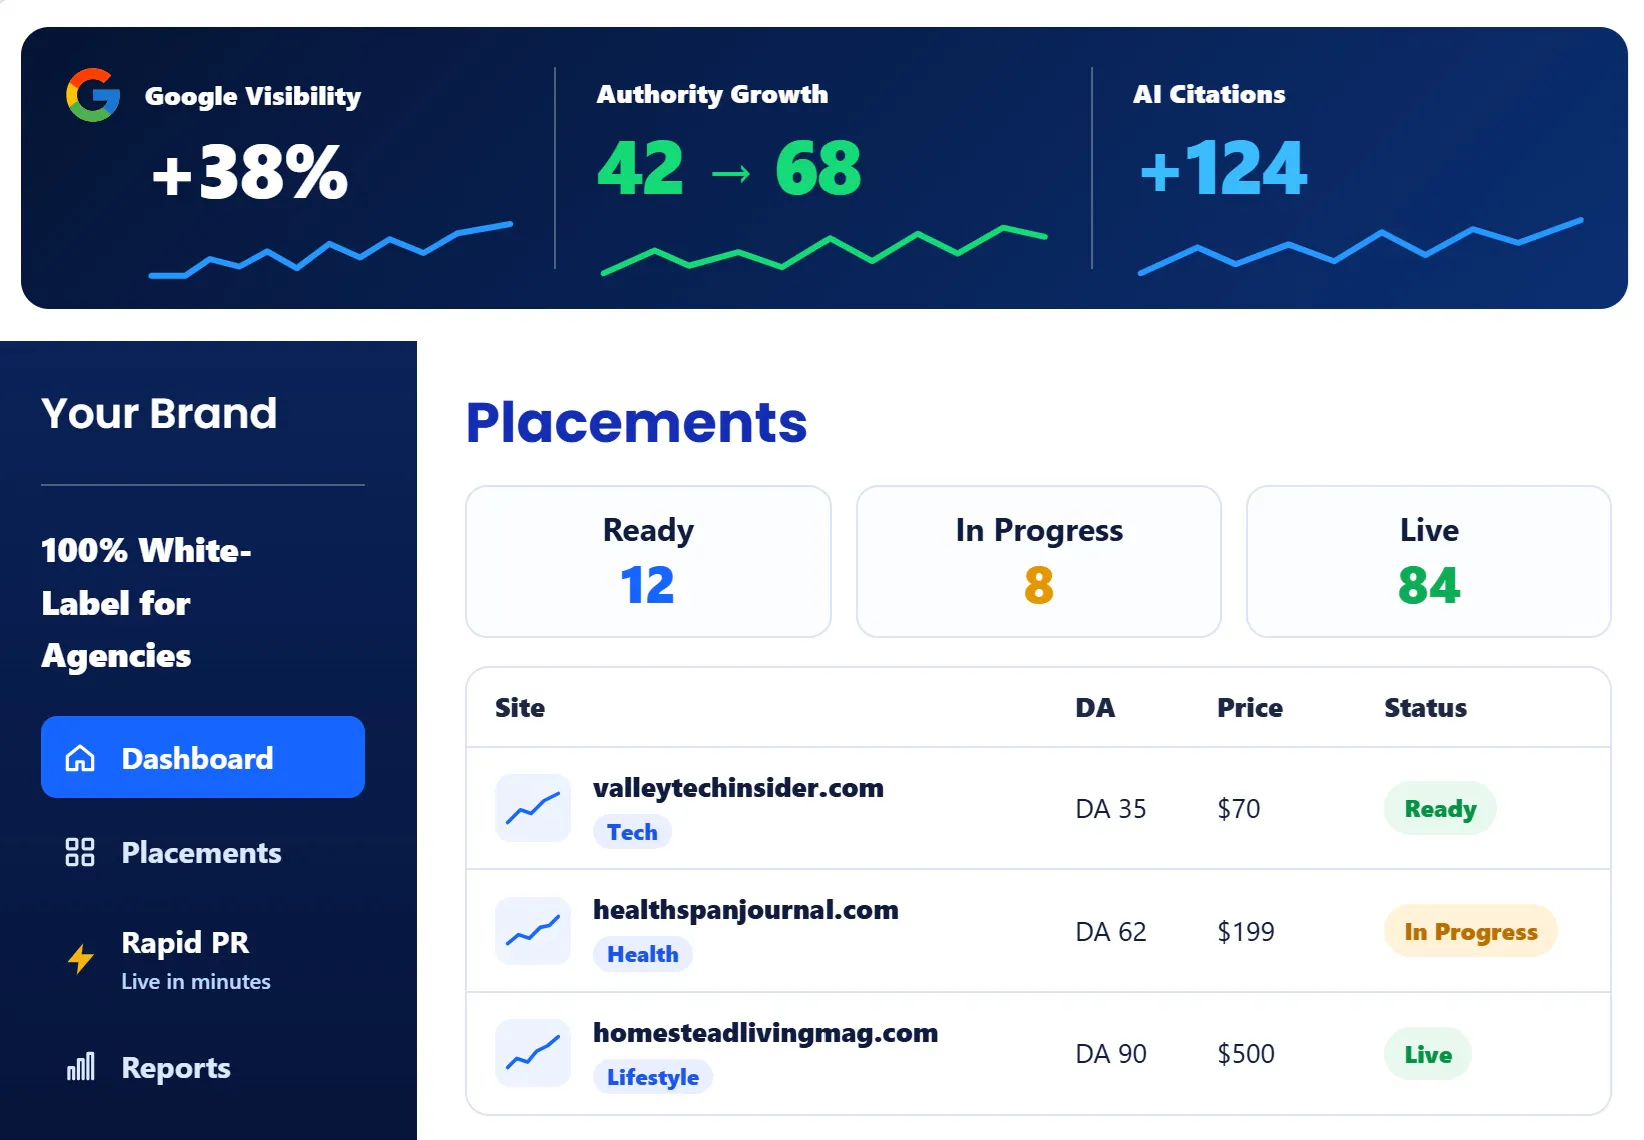Open the Dashboard menu item
The image size is (1644, 1140).
pos(203,757)
